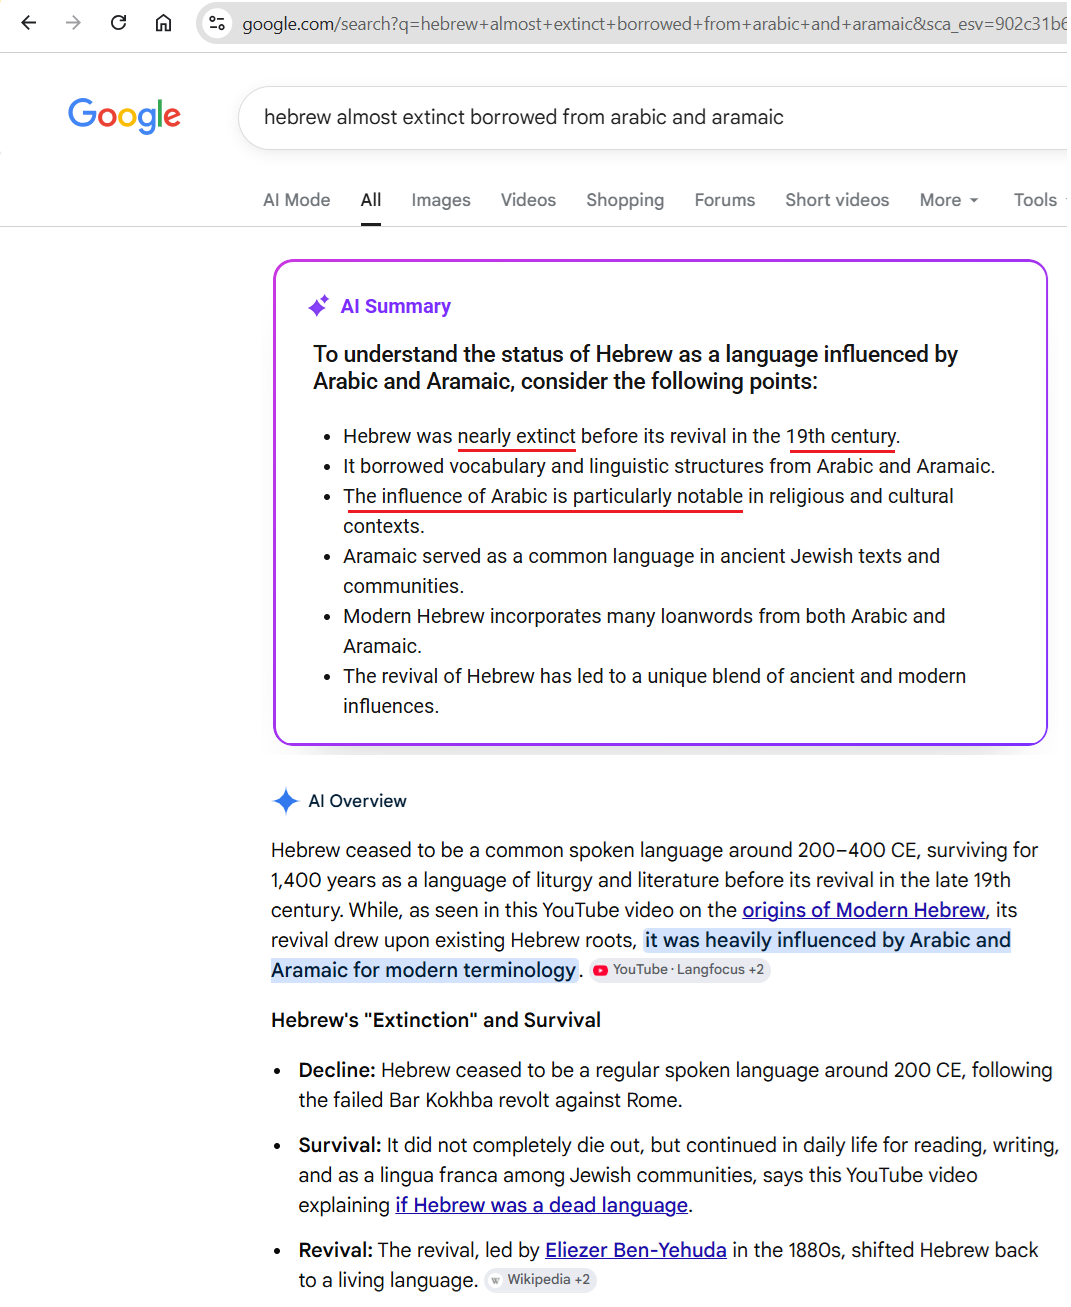This screenshot has width=1071, height=1307.
Task: Open the Images tab
Action: (x=441, y=200)
